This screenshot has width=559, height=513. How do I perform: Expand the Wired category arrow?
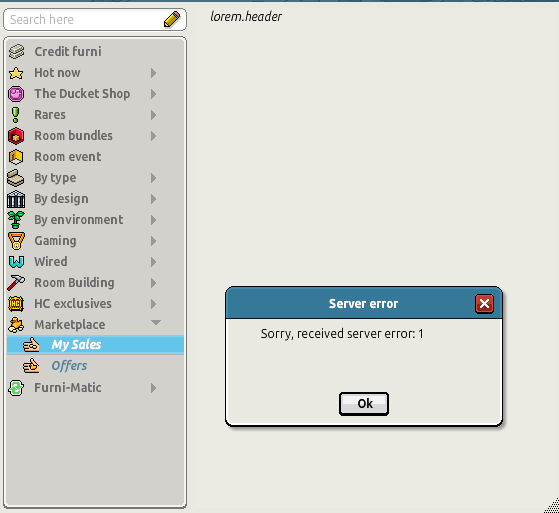click(x=153, y=262)
